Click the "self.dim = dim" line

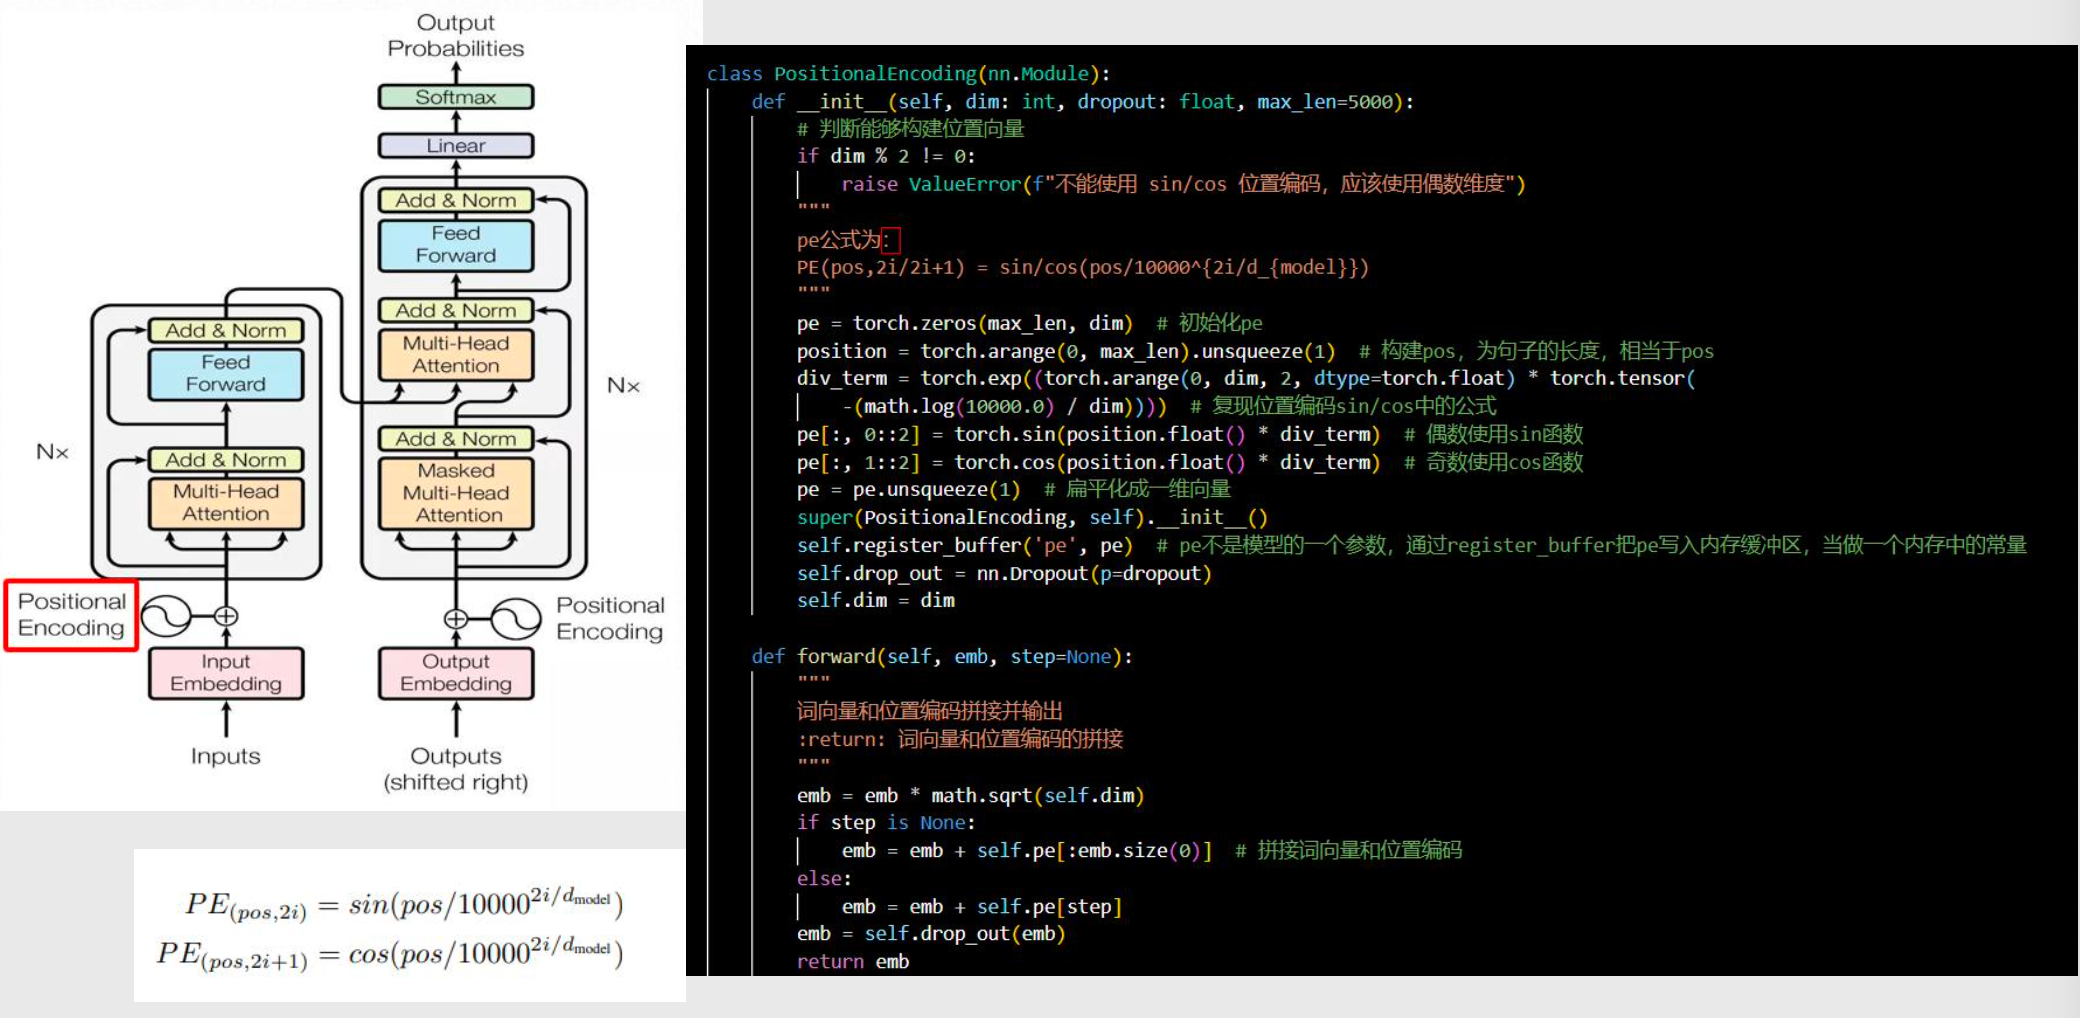876,601
